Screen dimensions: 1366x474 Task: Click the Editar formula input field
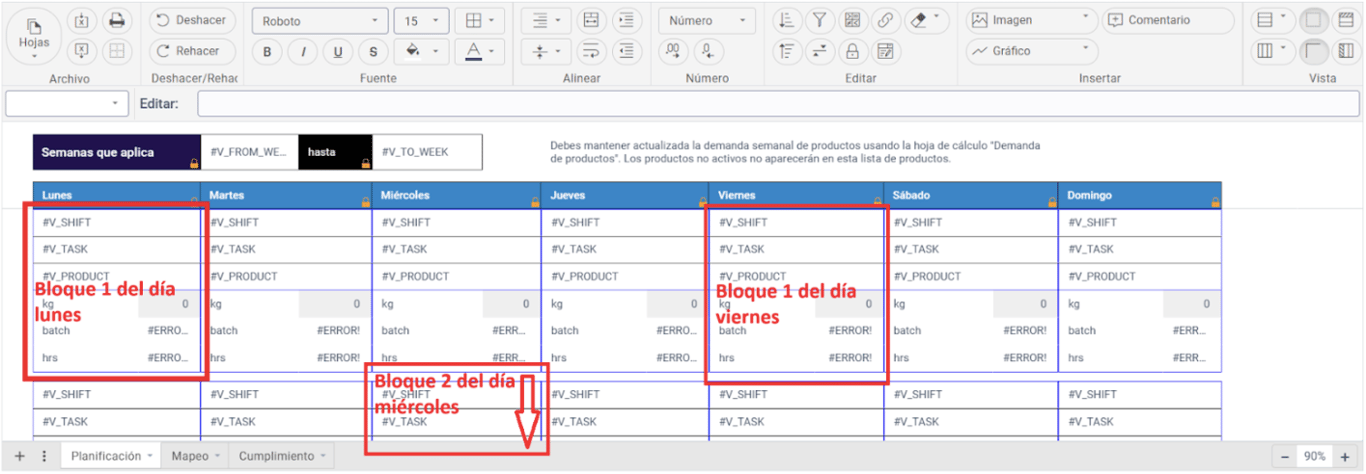pos(778,103)
